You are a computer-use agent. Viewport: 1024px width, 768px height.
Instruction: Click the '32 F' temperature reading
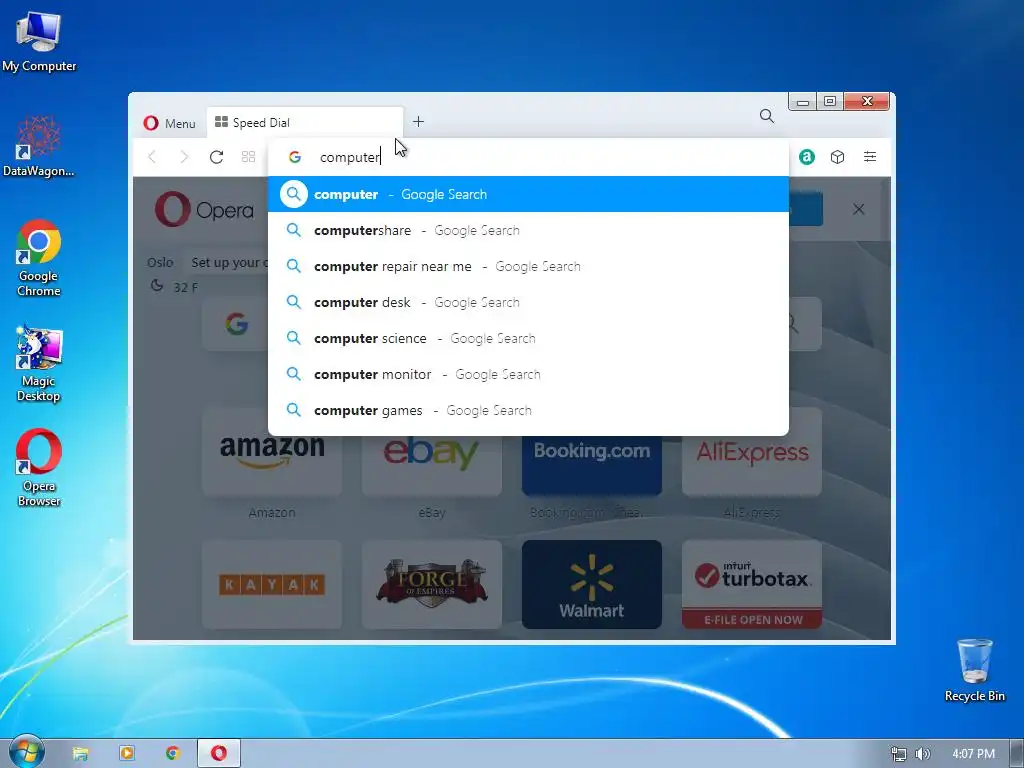pos(185,287)
